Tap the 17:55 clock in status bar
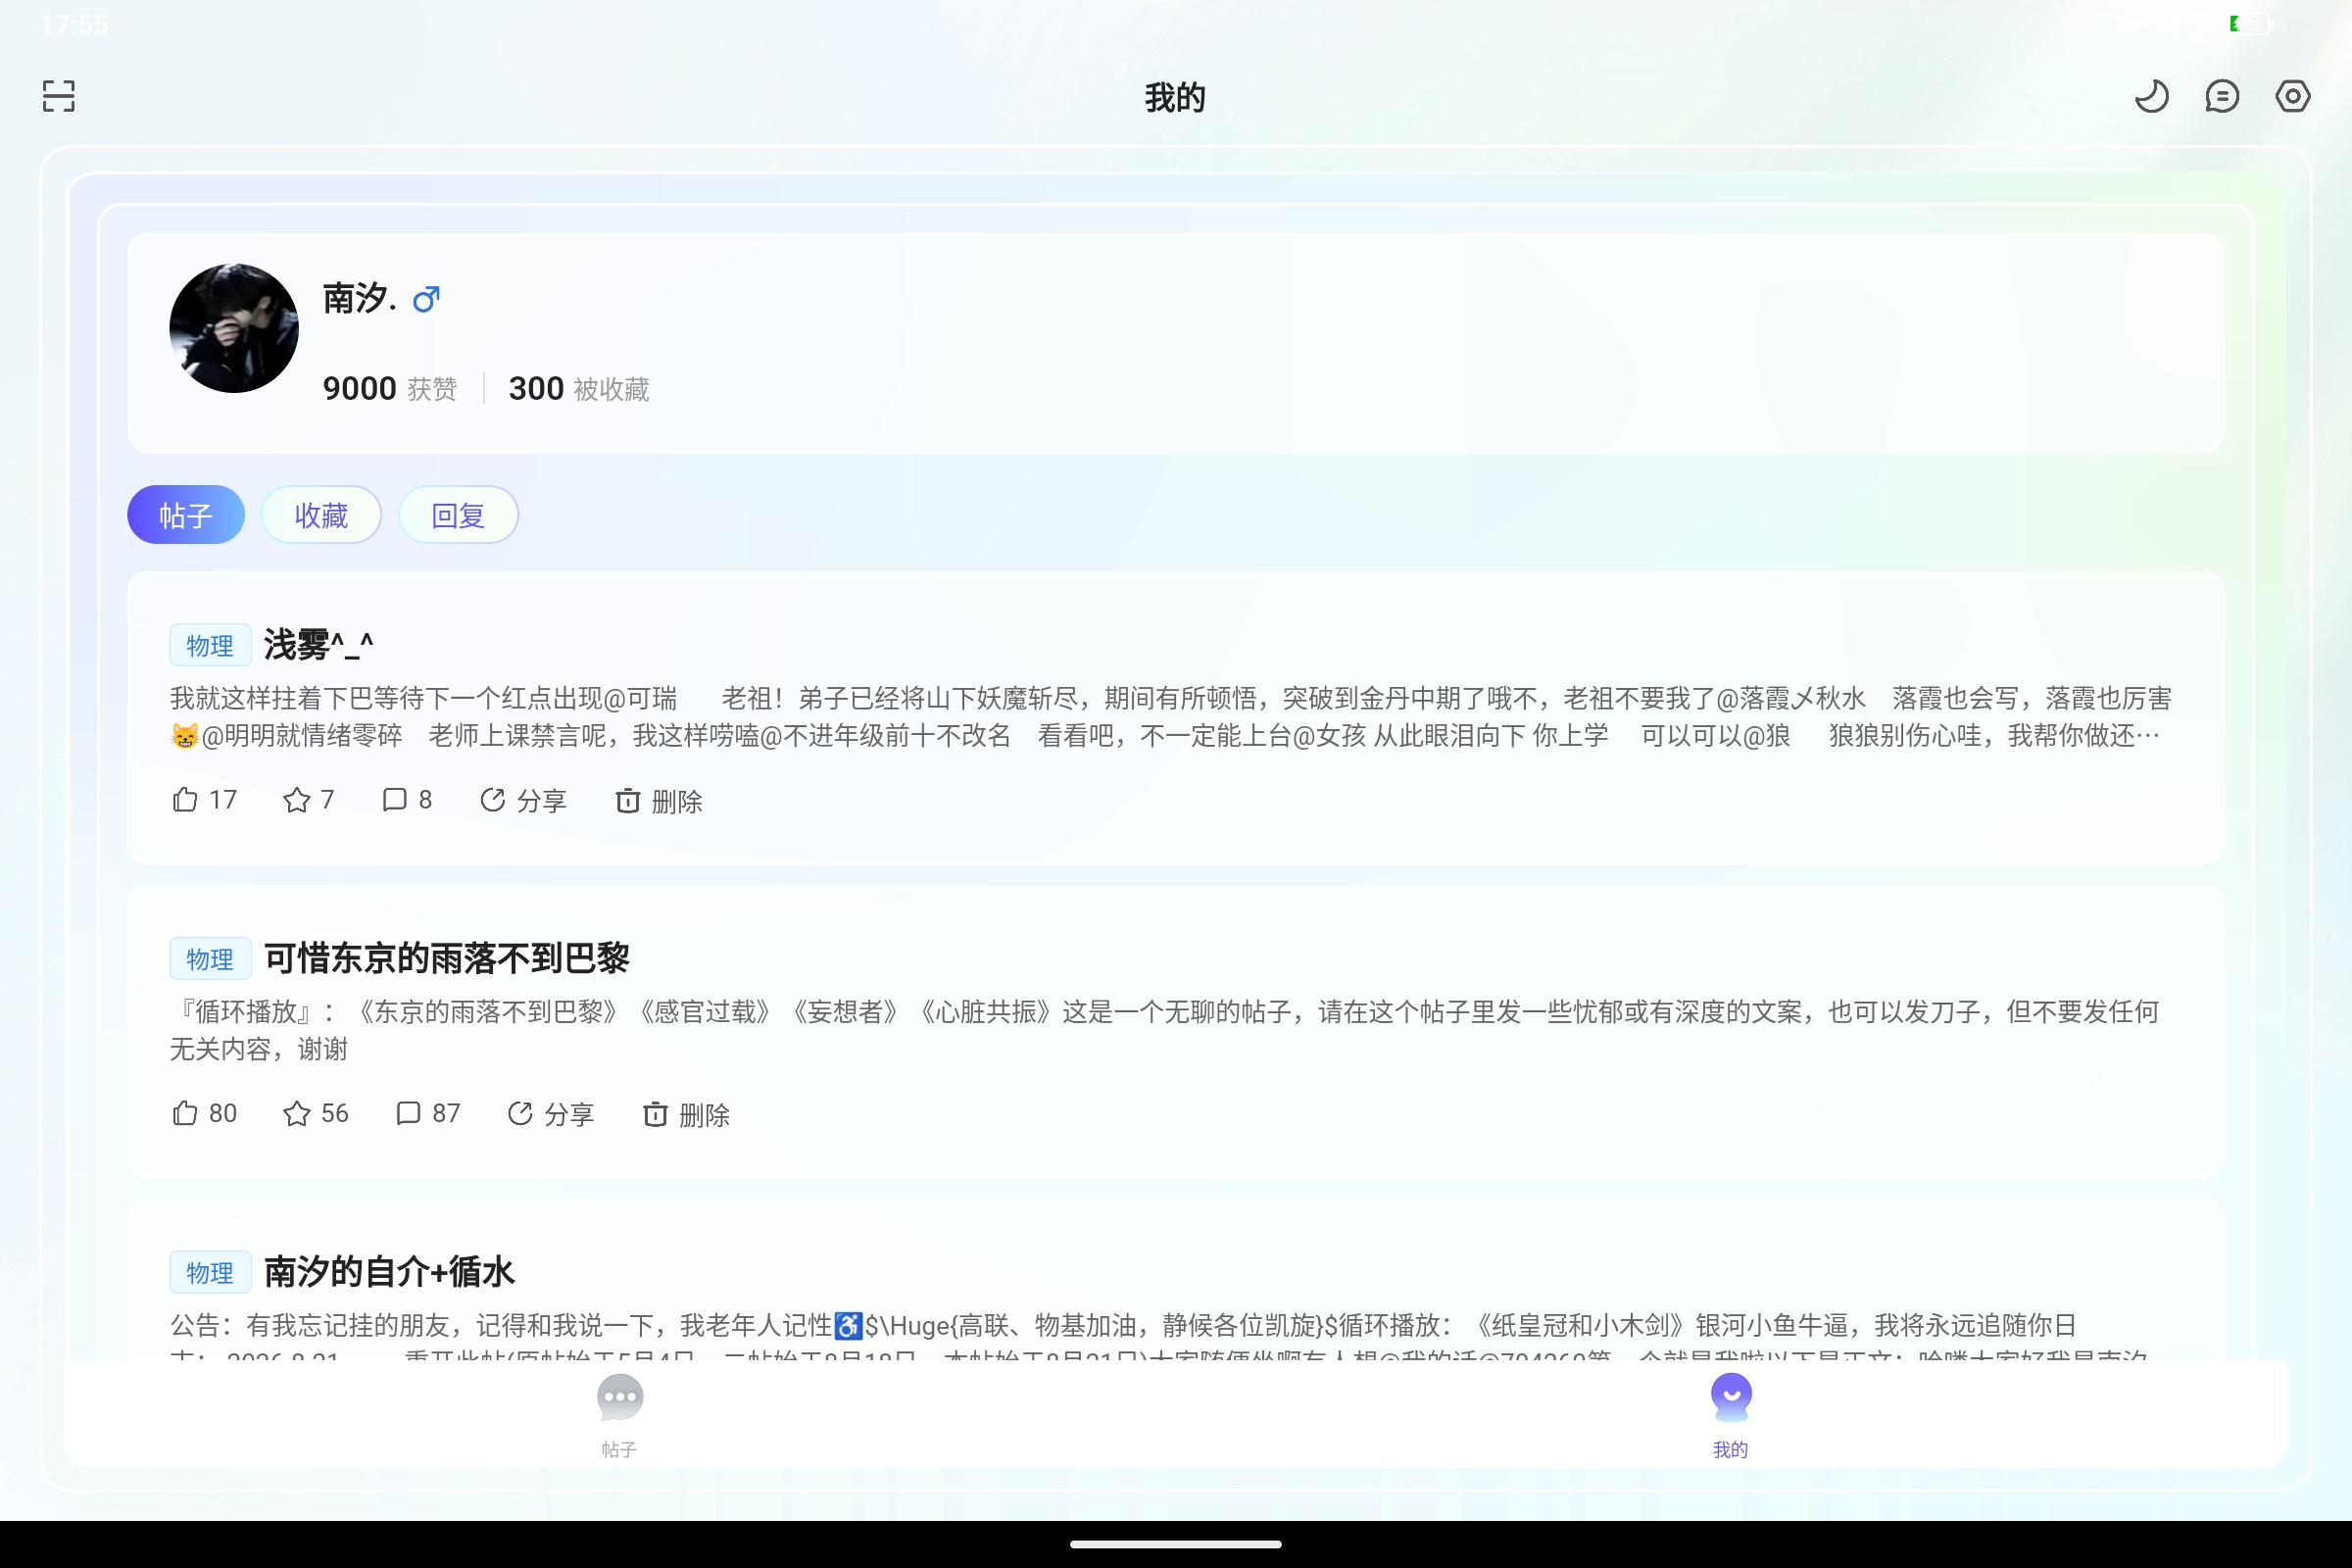2352x1568 pixels. click(74, 25)
